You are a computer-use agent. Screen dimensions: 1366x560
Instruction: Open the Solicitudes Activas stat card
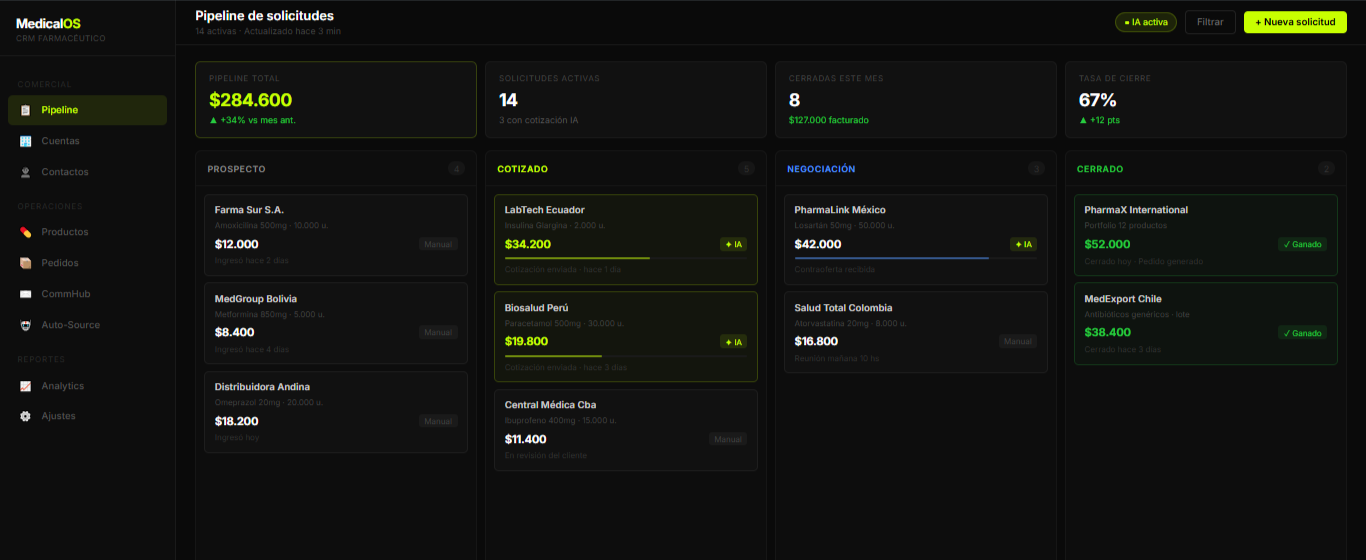(x=626, y=99)
